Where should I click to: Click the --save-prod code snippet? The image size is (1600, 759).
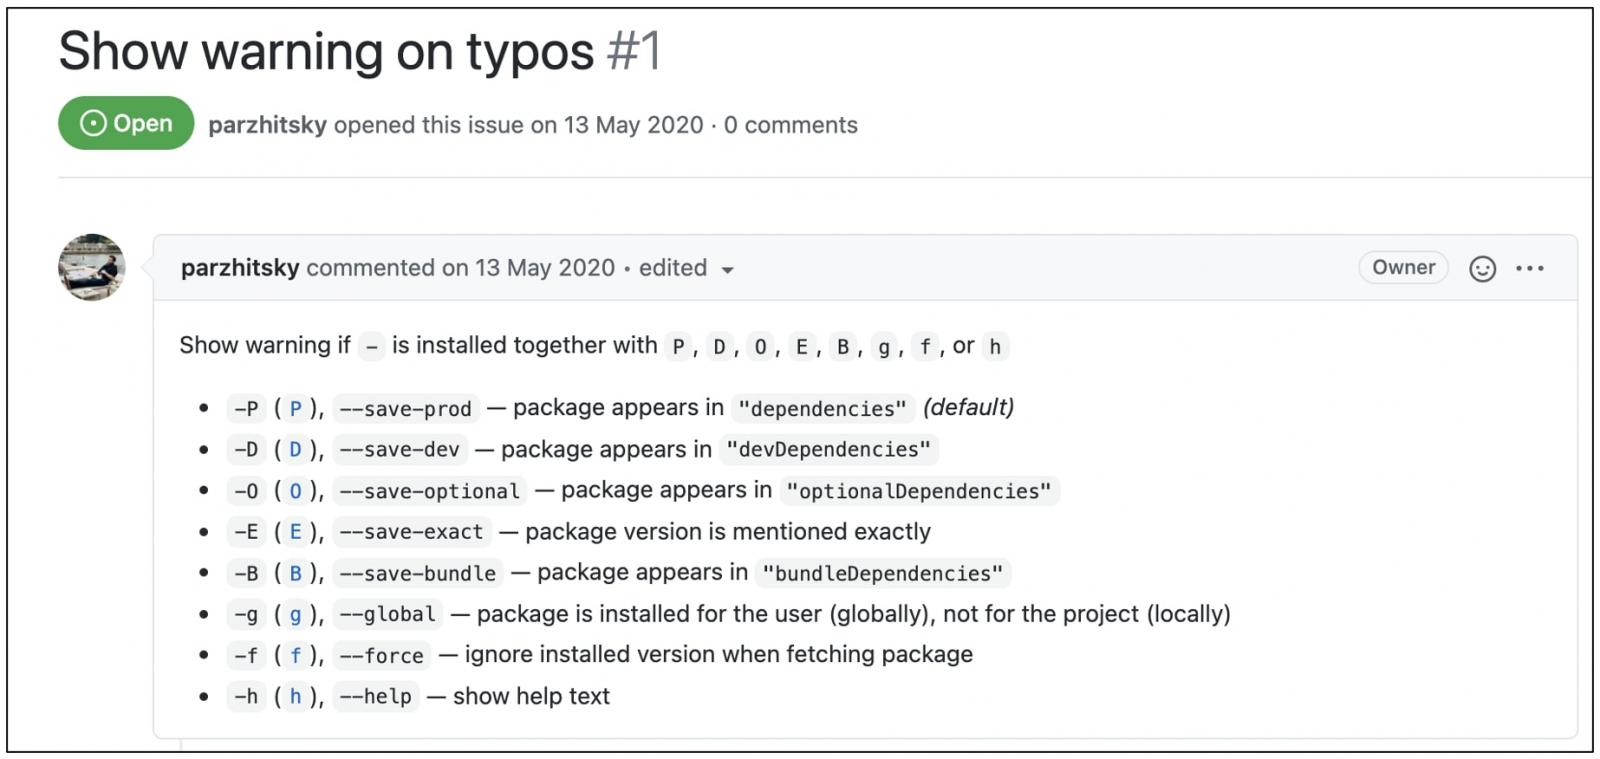(x=405, y=408)
